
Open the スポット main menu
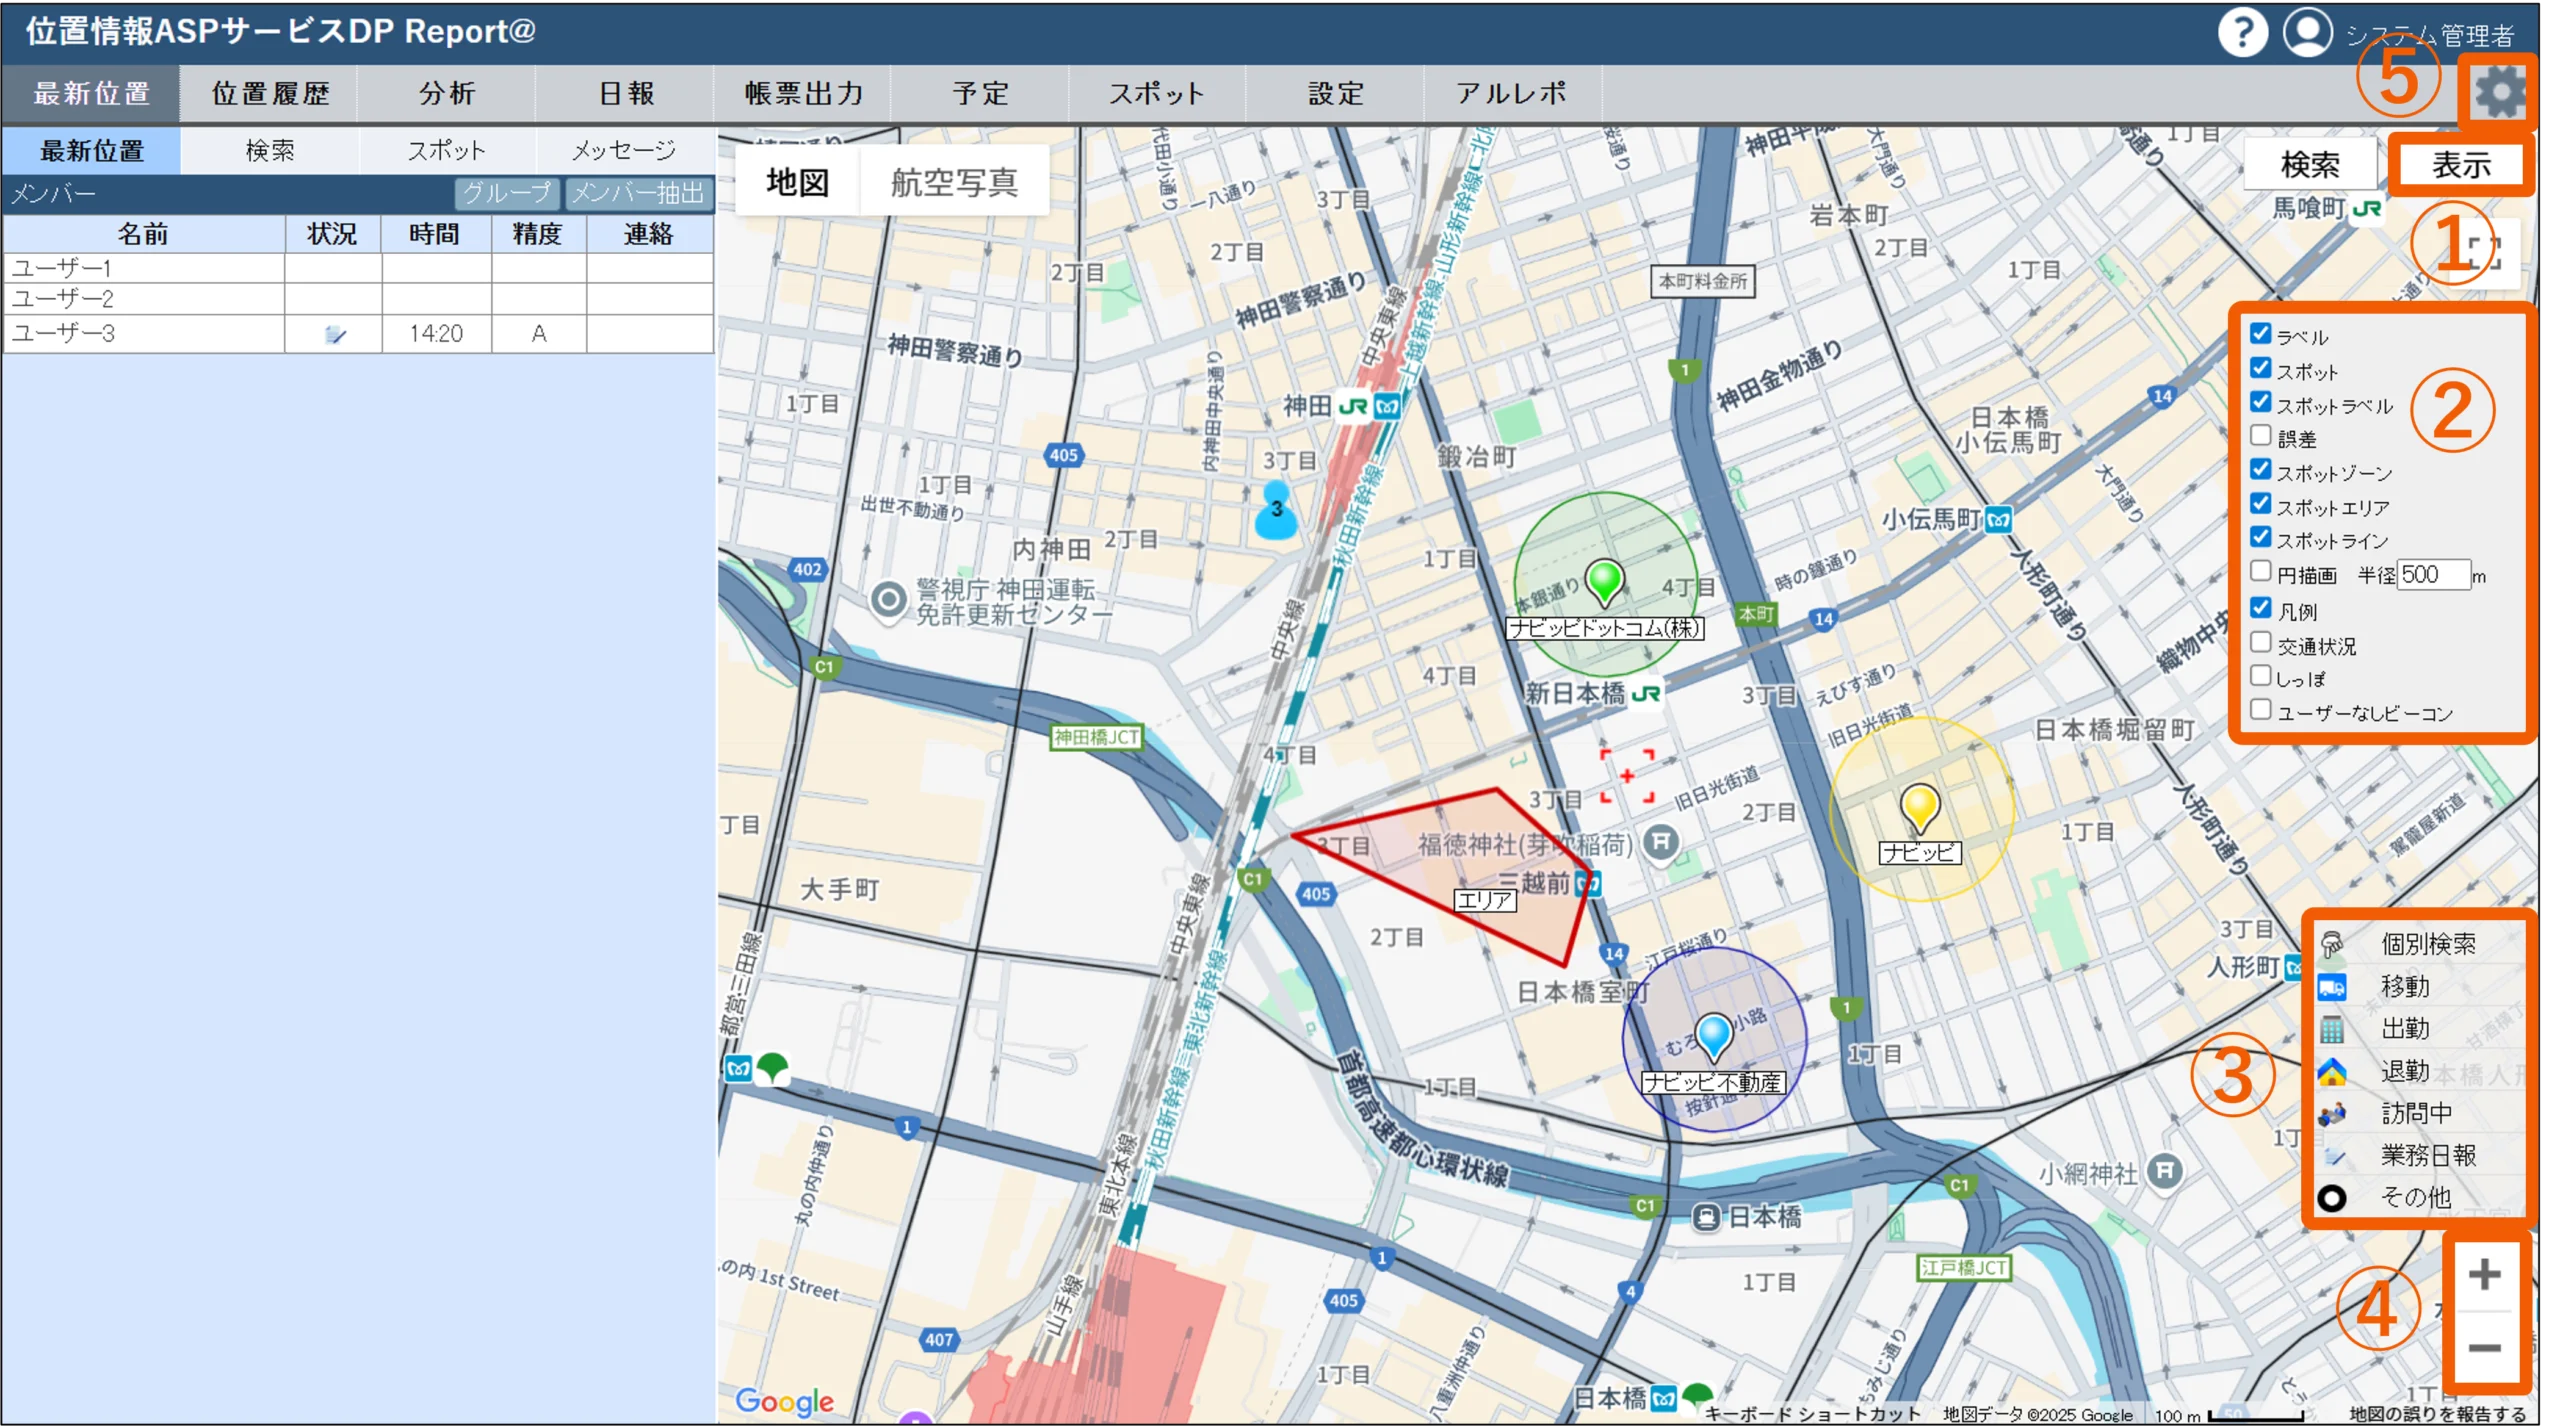click(x=1157, y=94)
